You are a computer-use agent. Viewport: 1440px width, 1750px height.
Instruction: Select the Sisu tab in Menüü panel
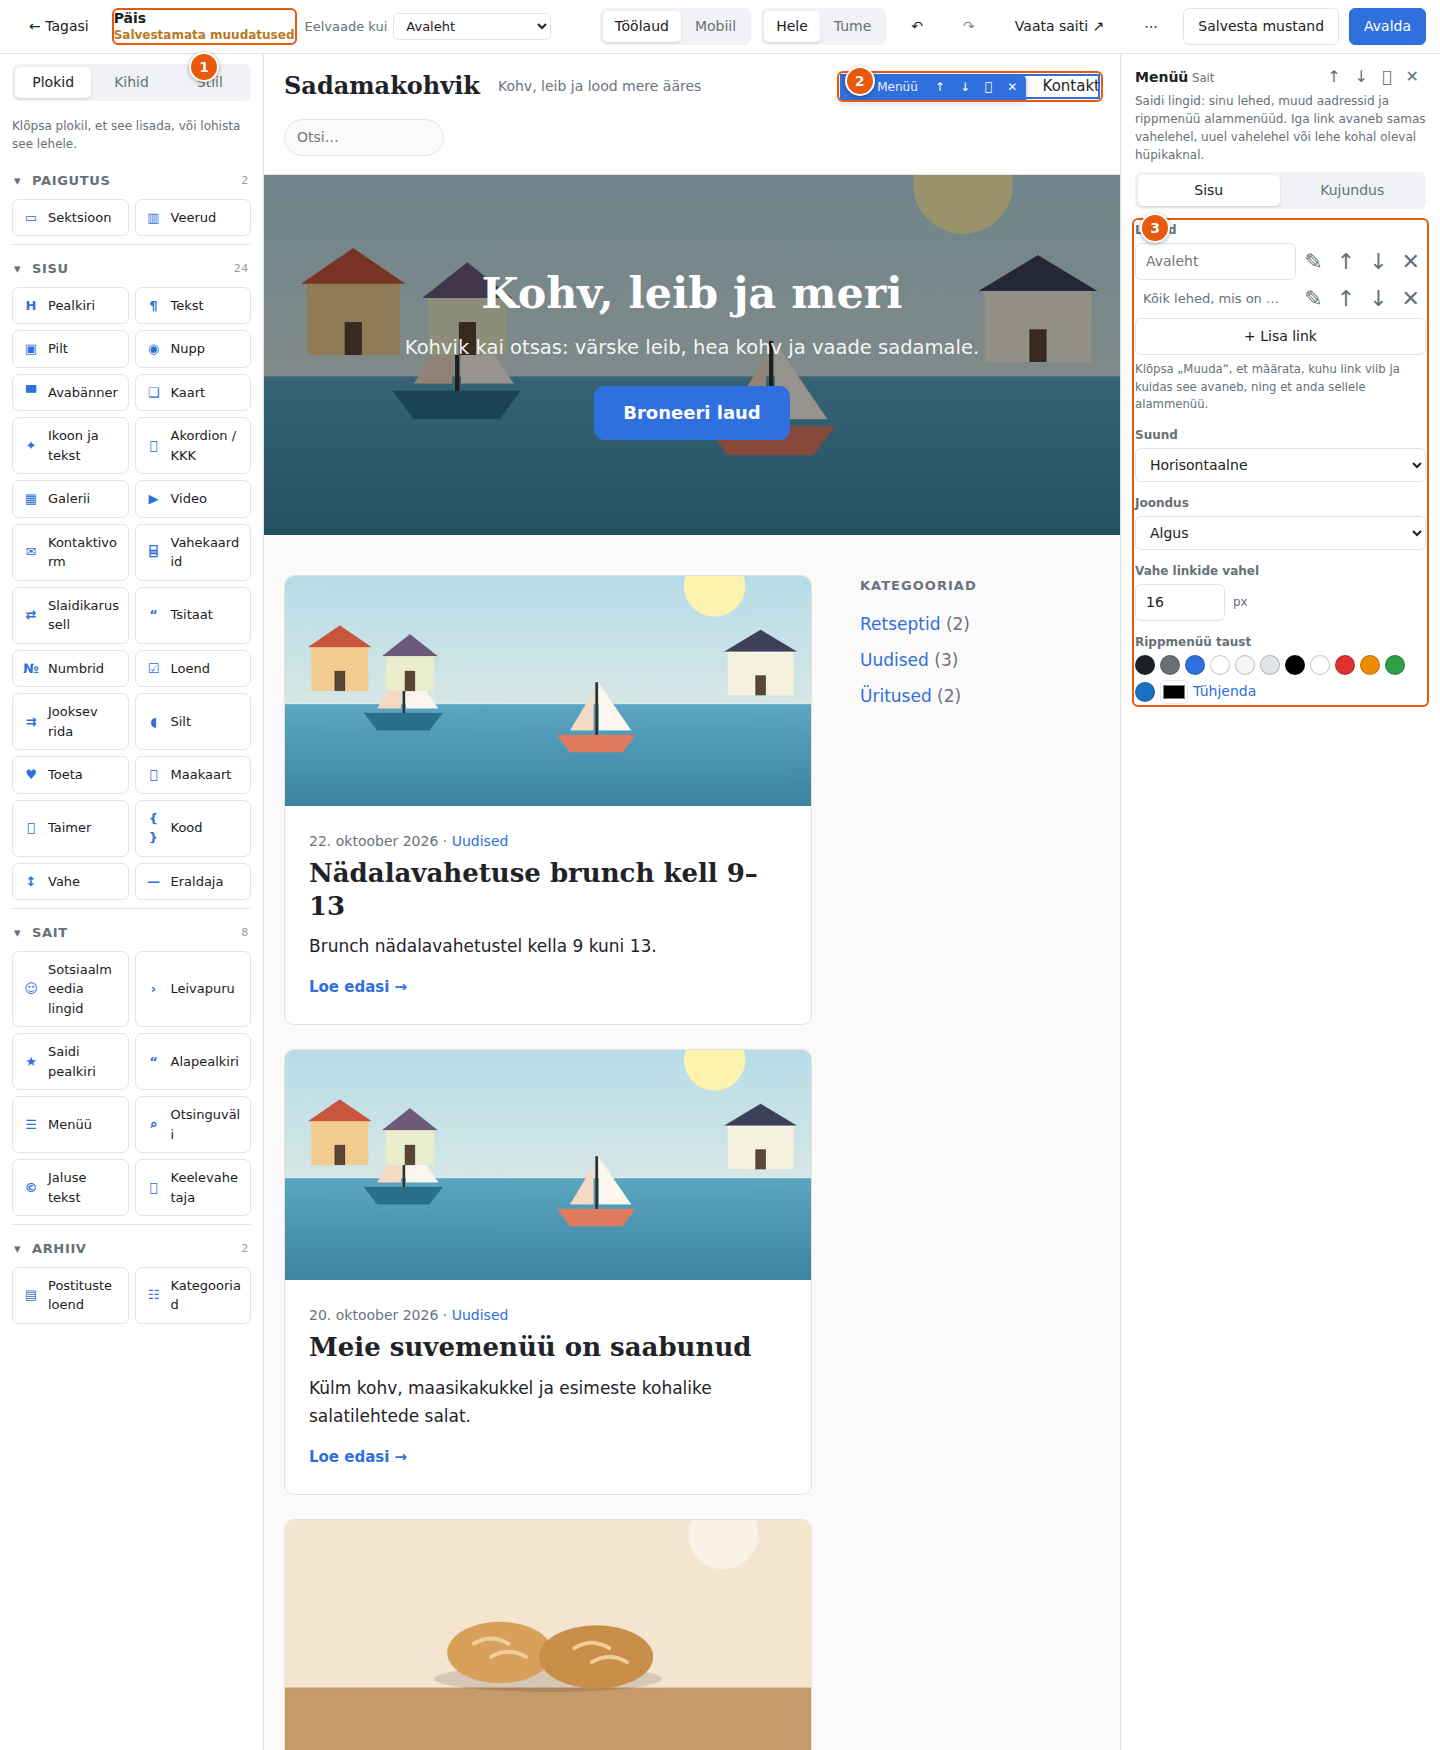point(1208,190)
